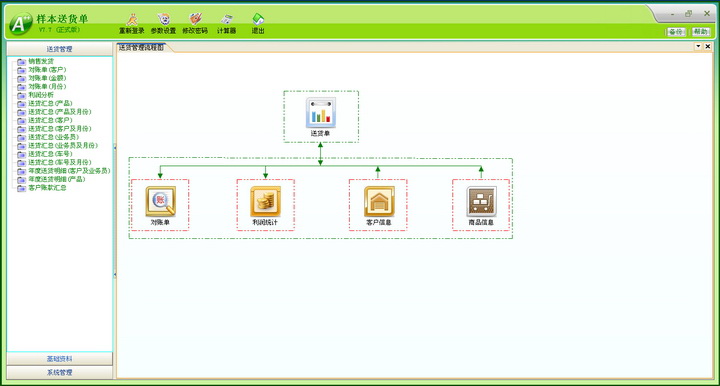Open 对账单 (金额) in the tree

[47, 78]
